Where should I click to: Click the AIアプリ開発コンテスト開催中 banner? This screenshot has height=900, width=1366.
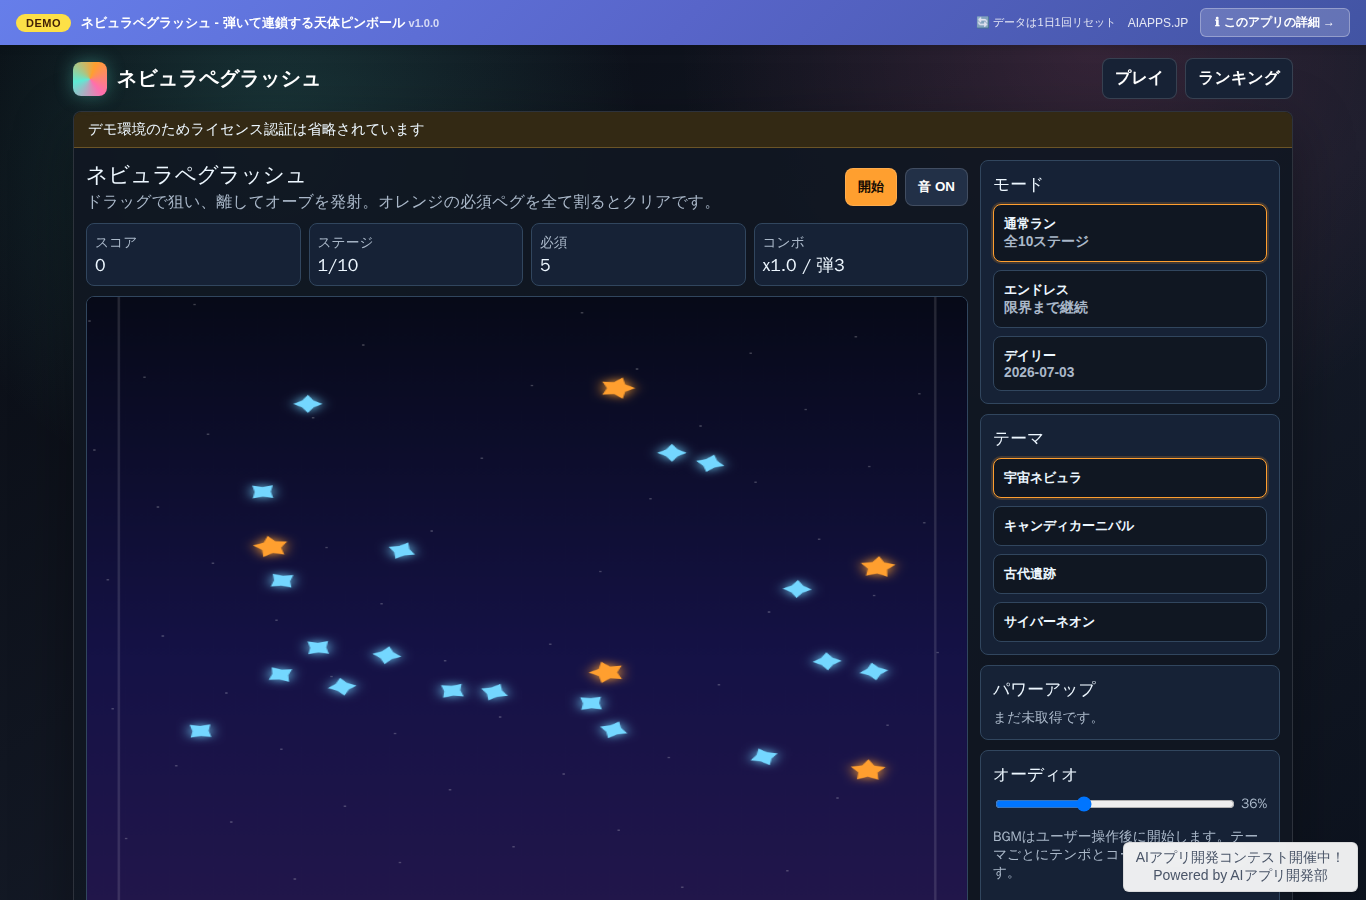[1240, 866]
